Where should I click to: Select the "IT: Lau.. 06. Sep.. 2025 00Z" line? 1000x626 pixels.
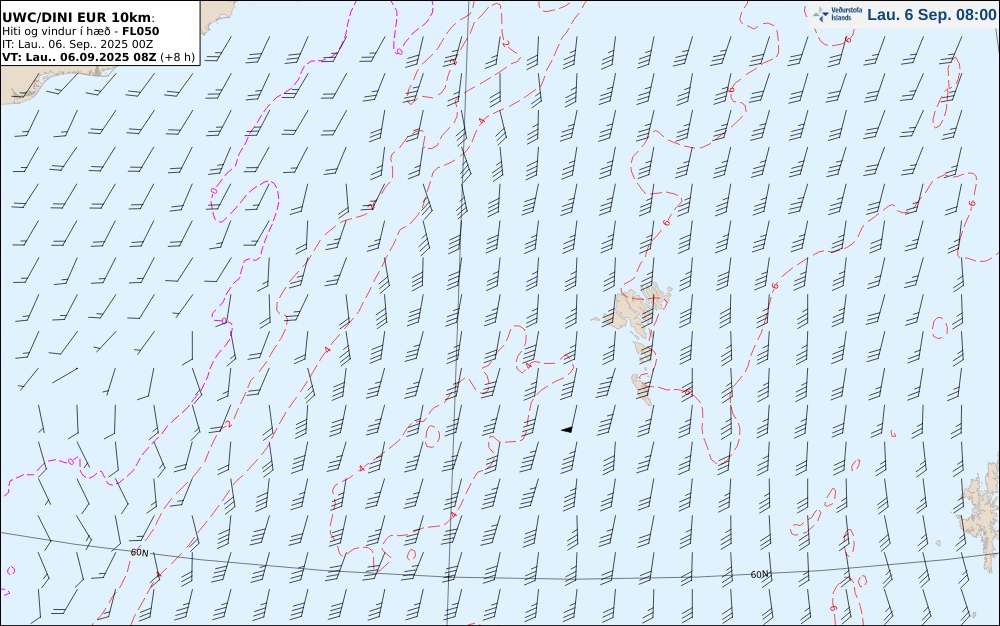click(77, 44)
